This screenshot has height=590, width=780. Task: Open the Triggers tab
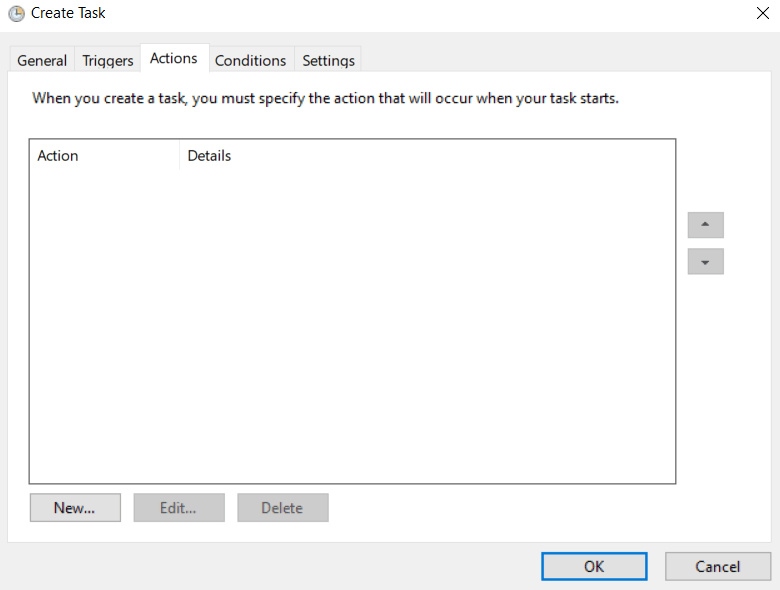[108, 61]
